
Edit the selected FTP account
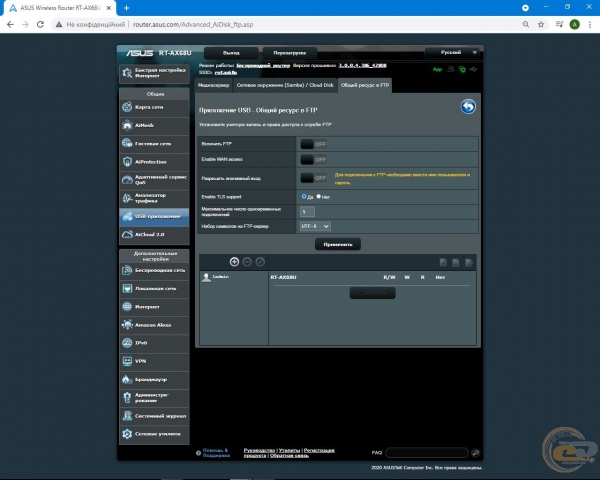pos(260,262)
